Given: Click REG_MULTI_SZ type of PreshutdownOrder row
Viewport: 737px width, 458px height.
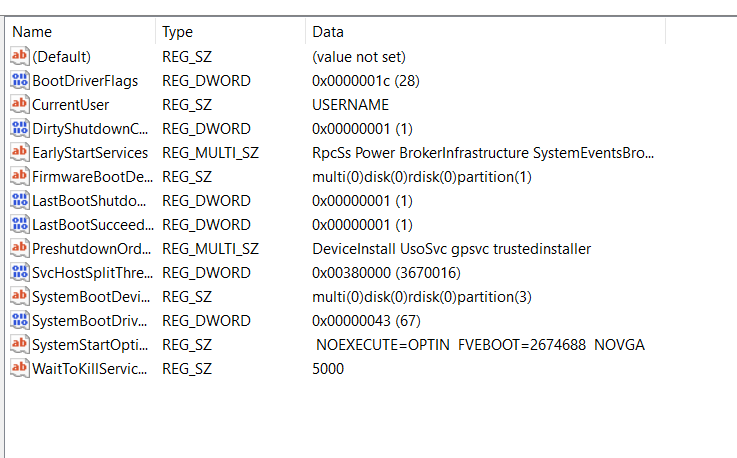Looking at the screenshot, I should [210, 249].
